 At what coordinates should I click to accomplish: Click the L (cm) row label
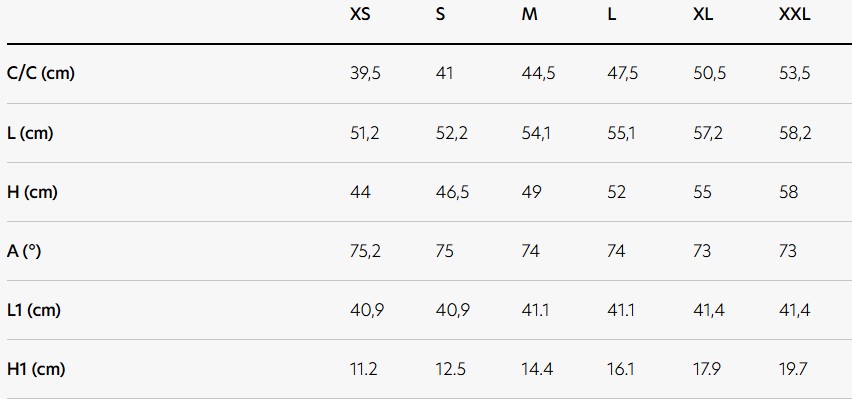tap(30, 133)
